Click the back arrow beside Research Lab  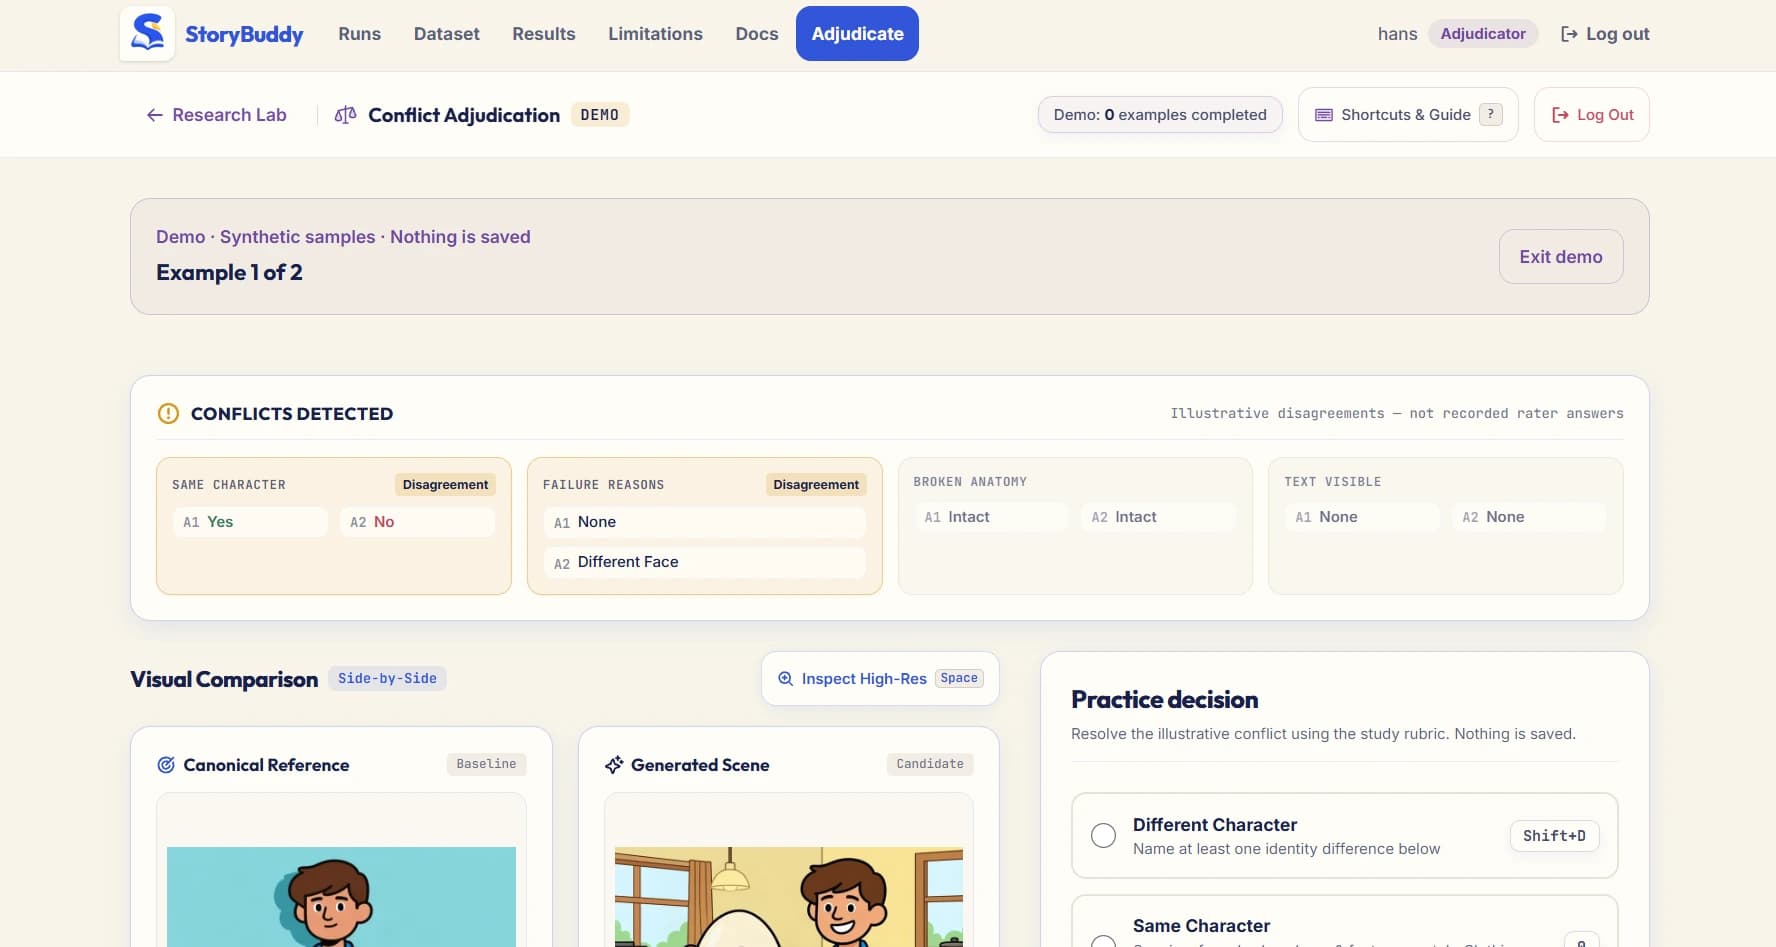[154, 115]
